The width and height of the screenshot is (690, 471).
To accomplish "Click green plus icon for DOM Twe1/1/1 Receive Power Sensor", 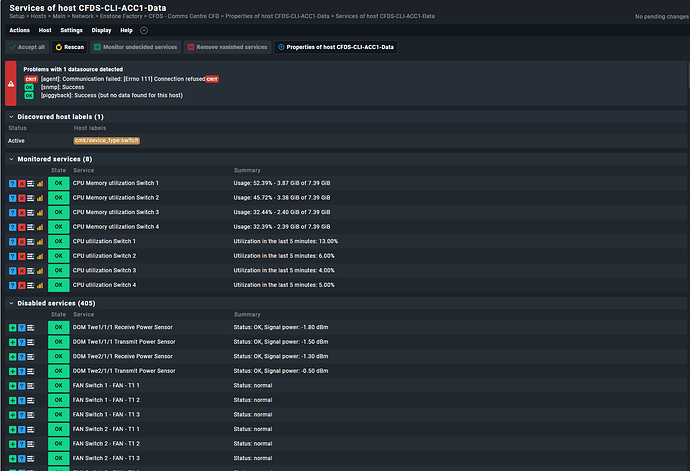I will (x=11, y=328).
